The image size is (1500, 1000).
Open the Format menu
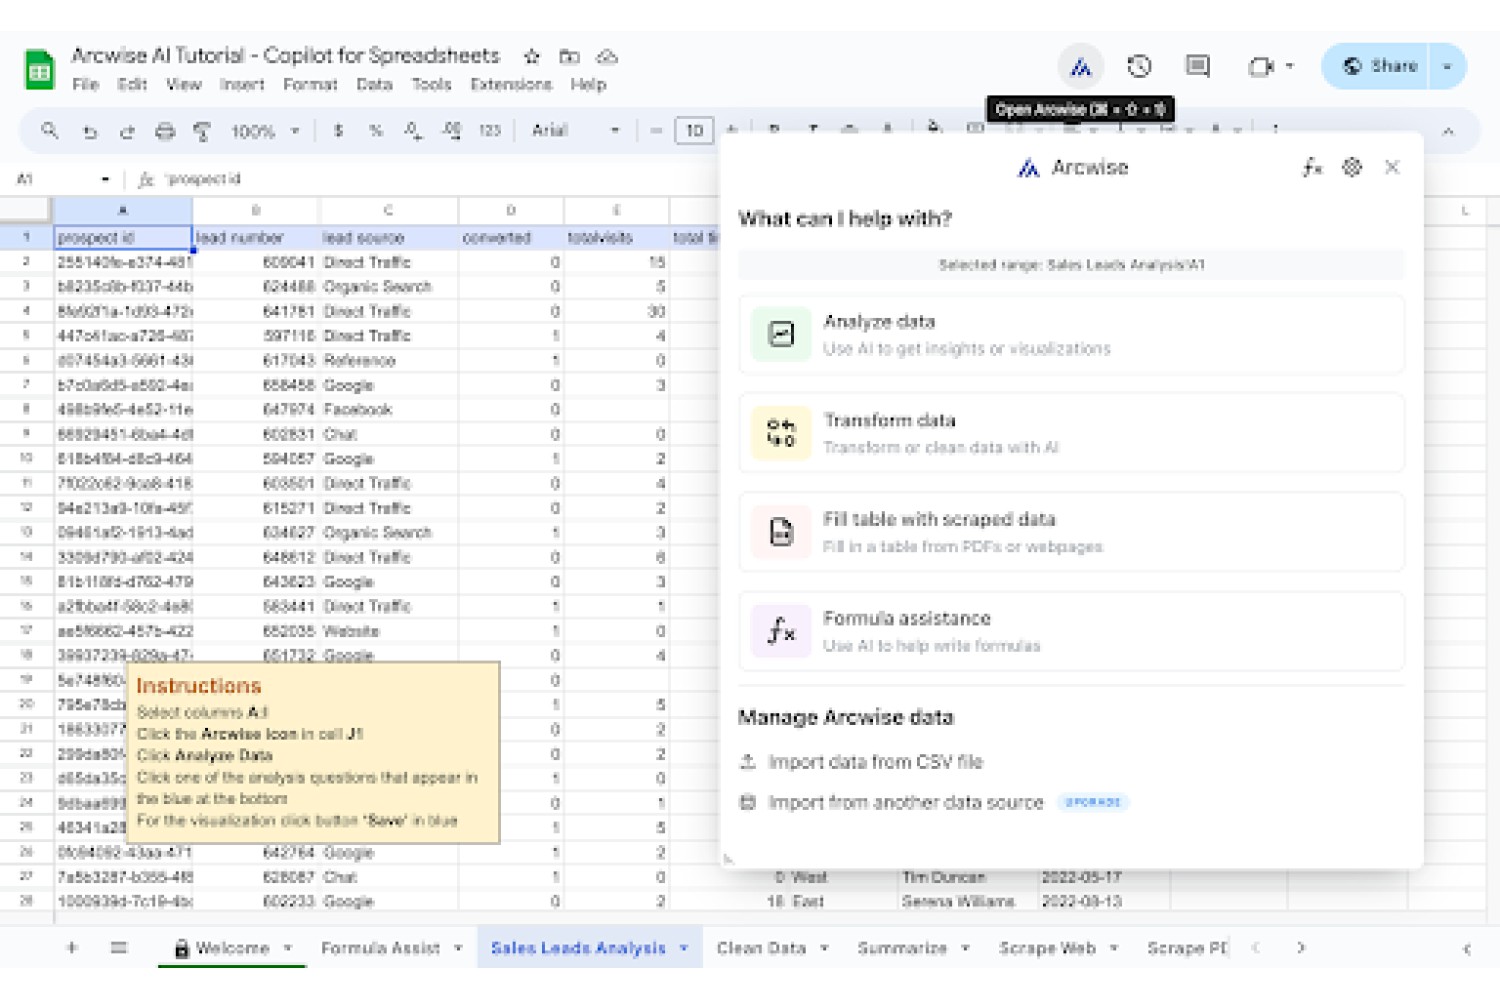(310, 85)
